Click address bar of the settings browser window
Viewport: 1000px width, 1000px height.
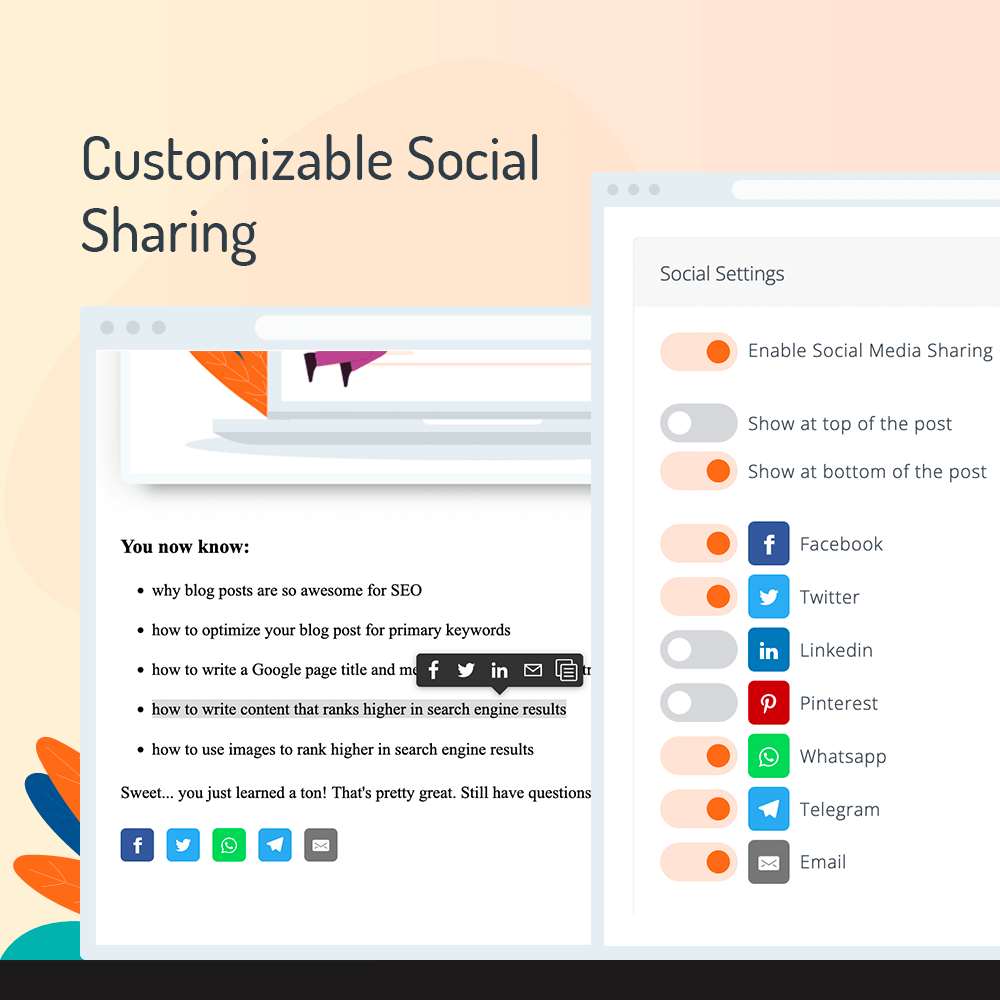(865, 189)
